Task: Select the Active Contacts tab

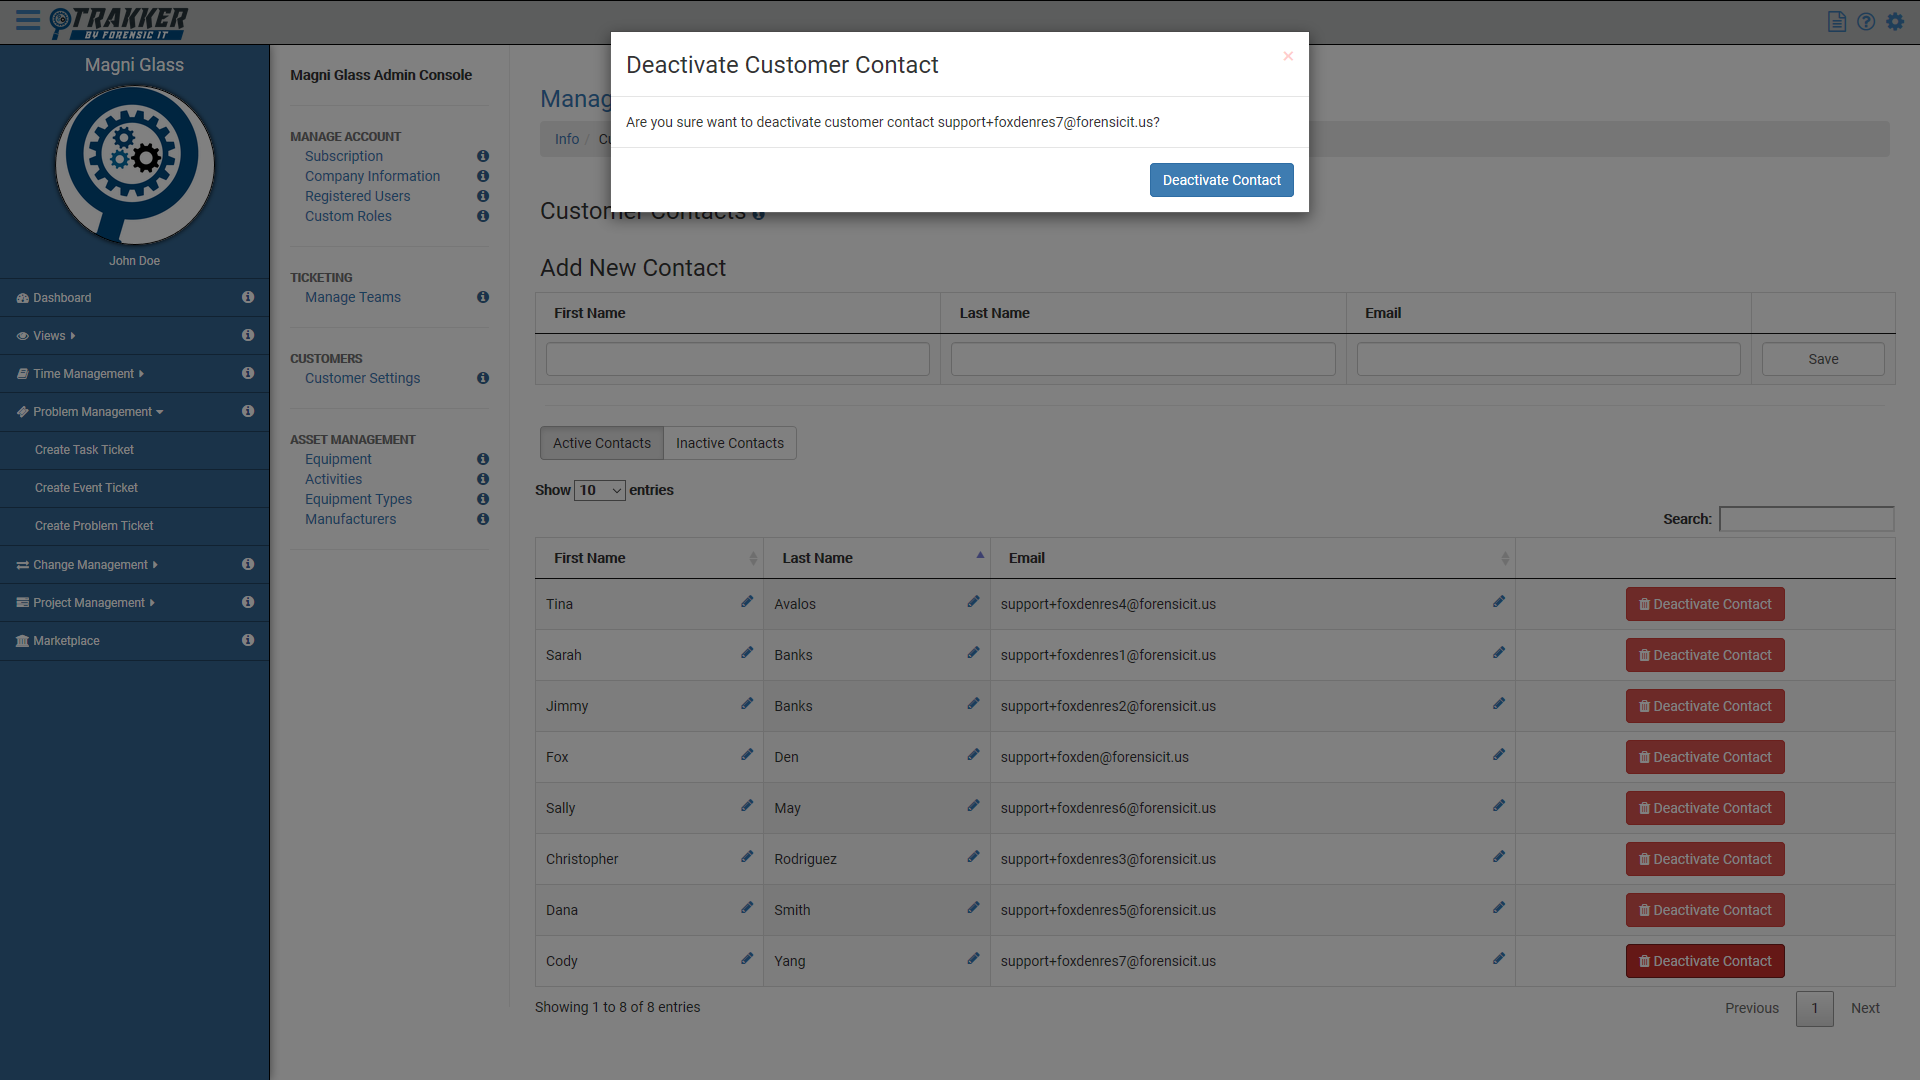Action: (601, 443)
